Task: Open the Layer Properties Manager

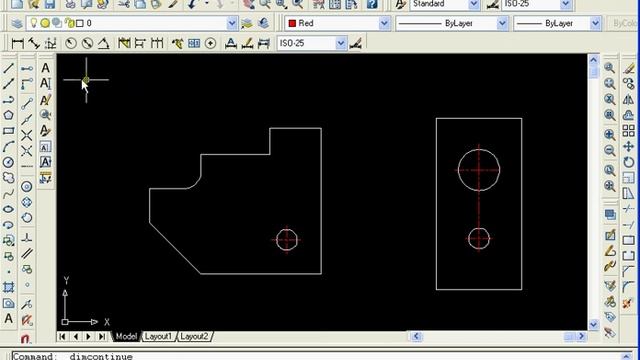Action: point(17,23)
